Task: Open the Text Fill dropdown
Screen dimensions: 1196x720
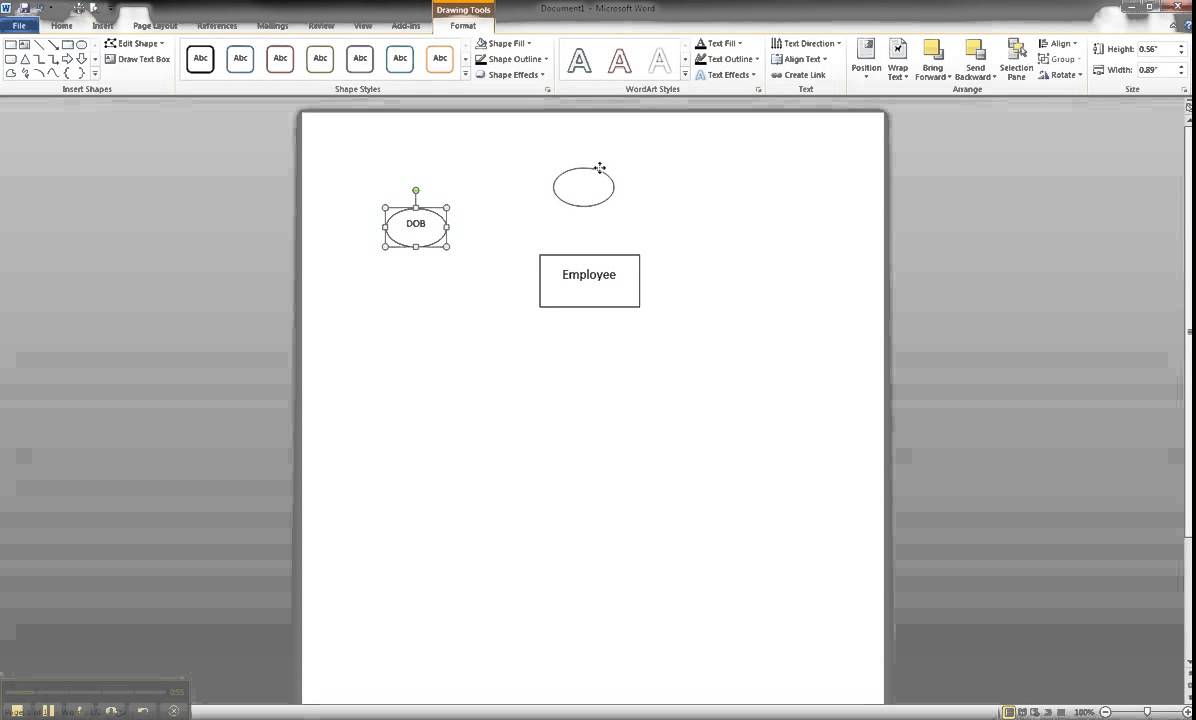Action: click(x=719, y=43)
